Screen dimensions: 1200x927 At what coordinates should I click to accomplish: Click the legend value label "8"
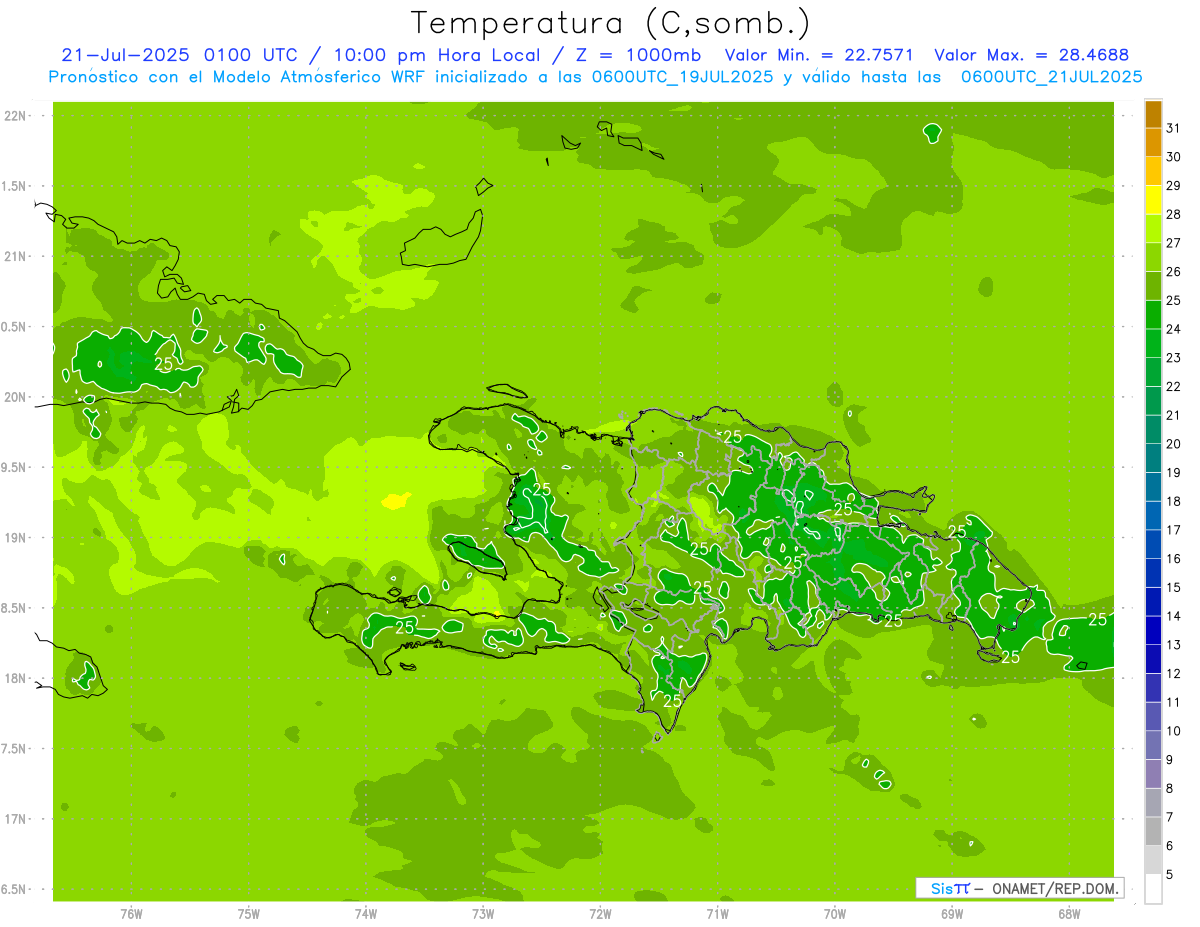click(1170, 789)
